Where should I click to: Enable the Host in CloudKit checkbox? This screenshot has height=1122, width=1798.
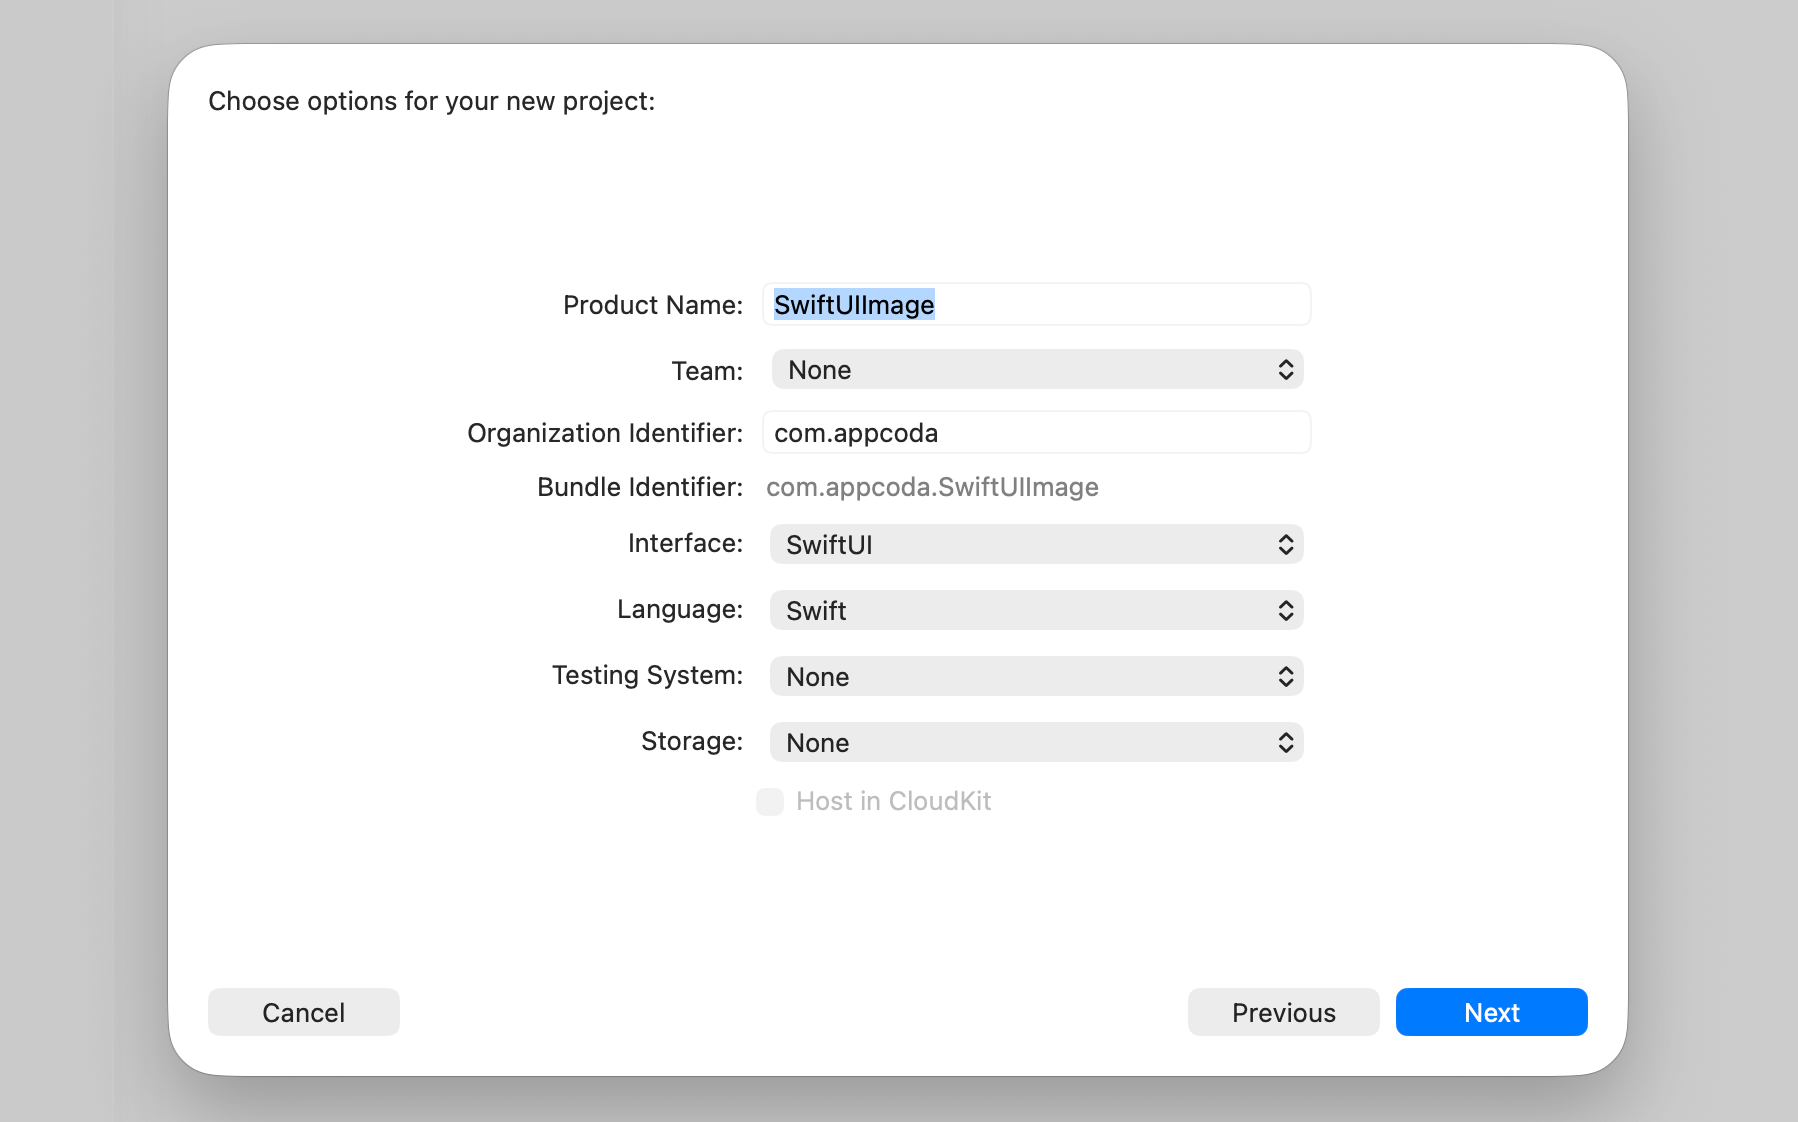pos(770,801)
